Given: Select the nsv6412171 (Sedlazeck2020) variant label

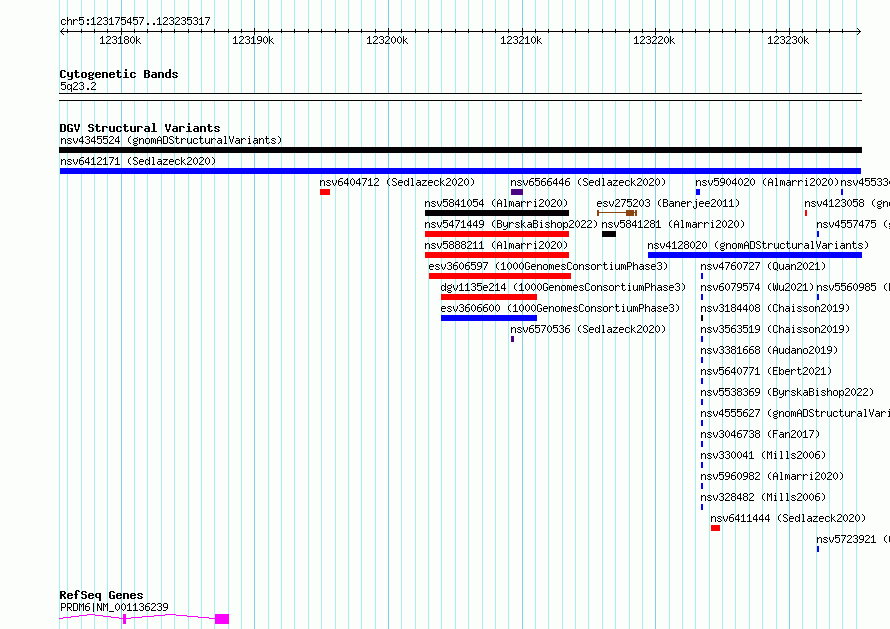Looking at the screenshot, I should pos(138,161).
